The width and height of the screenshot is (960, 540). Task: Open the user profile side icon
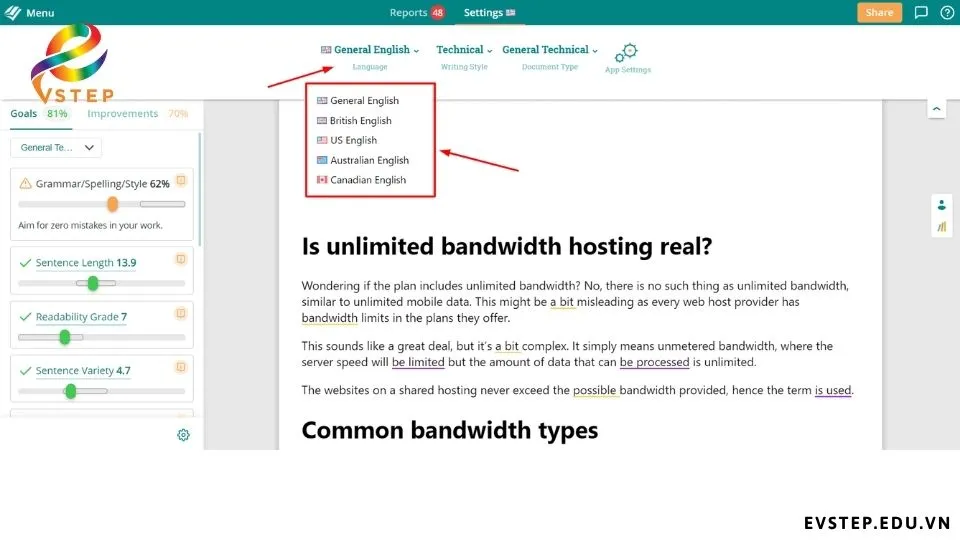click(x=941, y=205)
